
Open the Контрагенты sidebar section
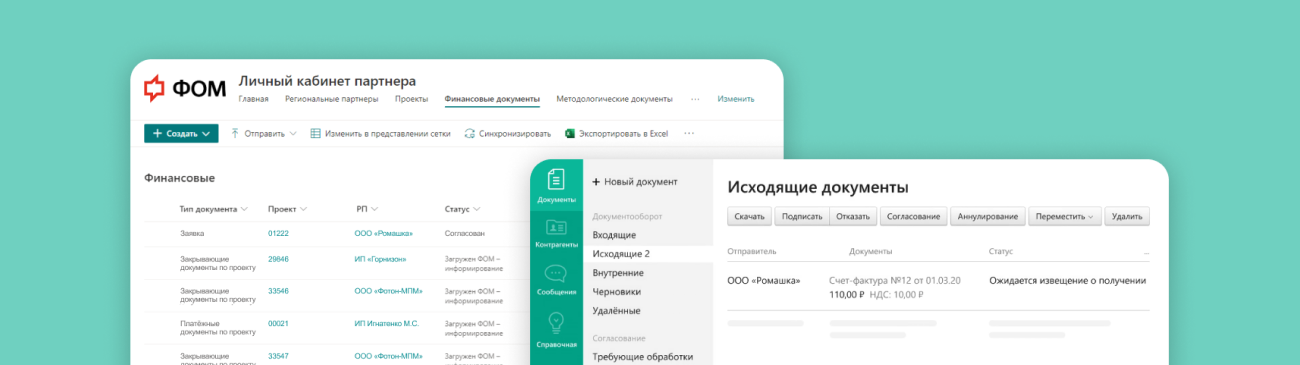point(556,233)
